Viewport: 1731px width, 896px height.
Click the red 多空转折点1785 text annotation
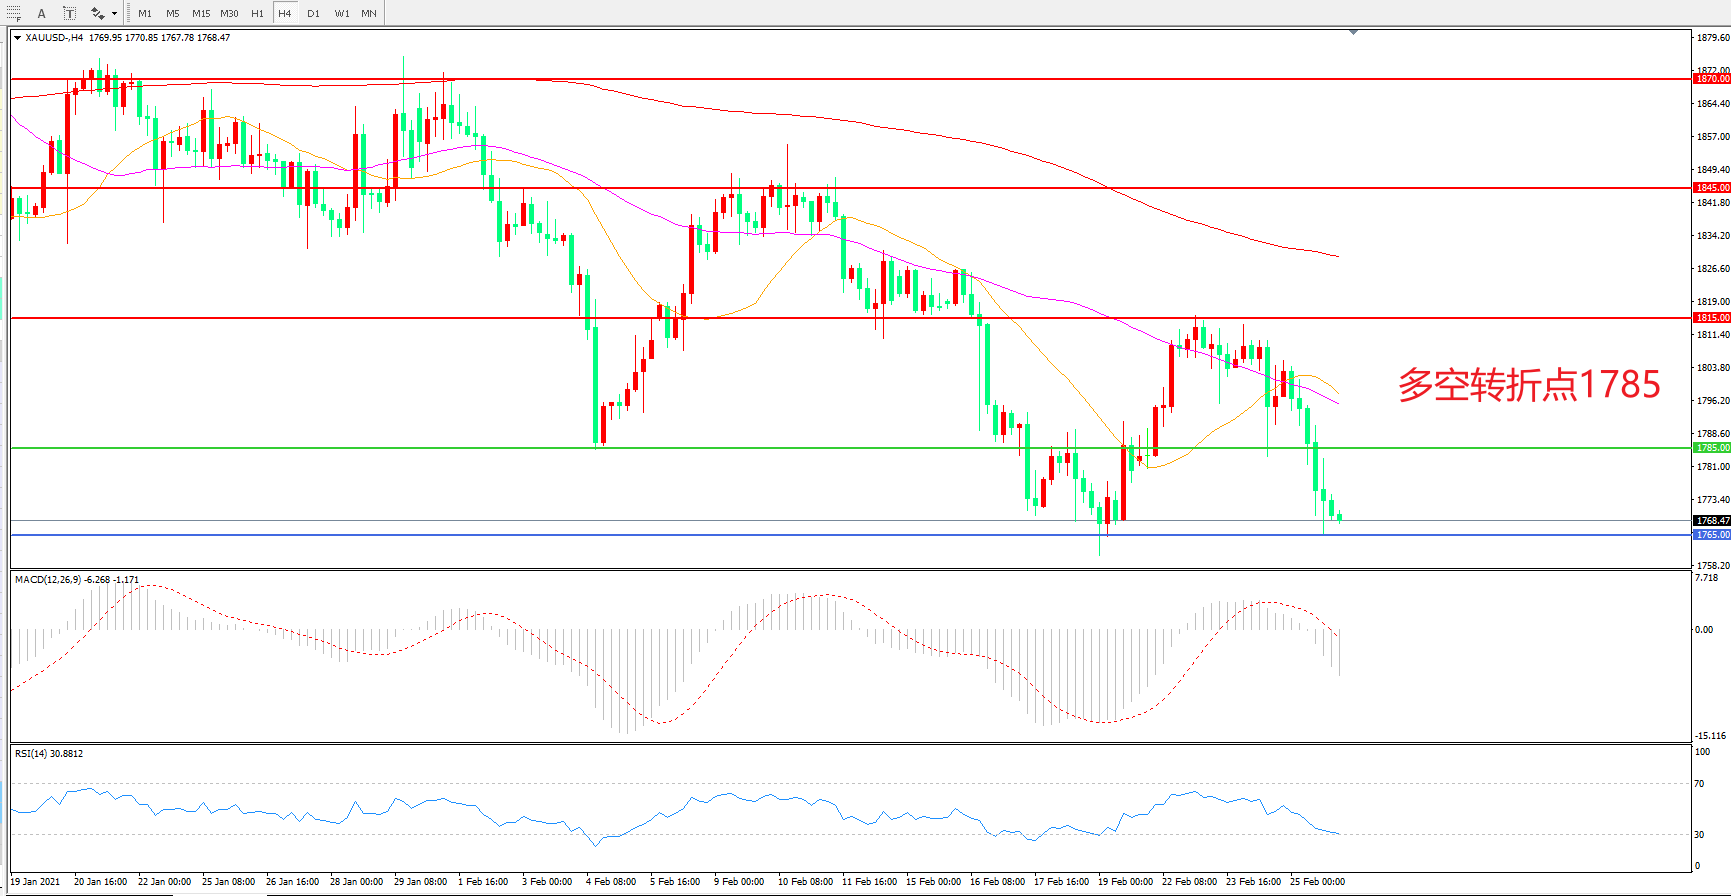[x=1529, y=385]
